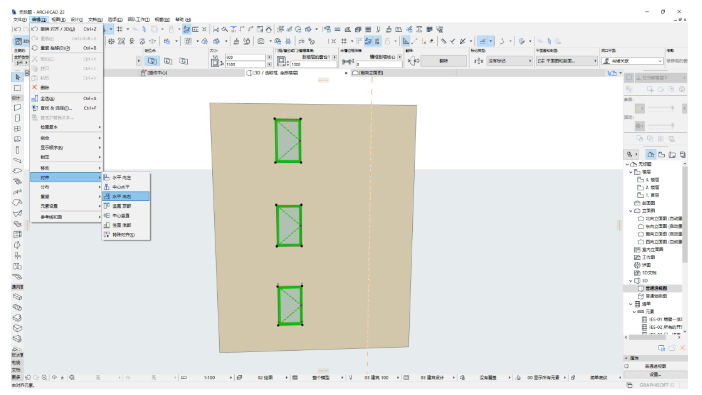Toggle the second window anchor geometry option
702x395 pixels.
point(168,61)
